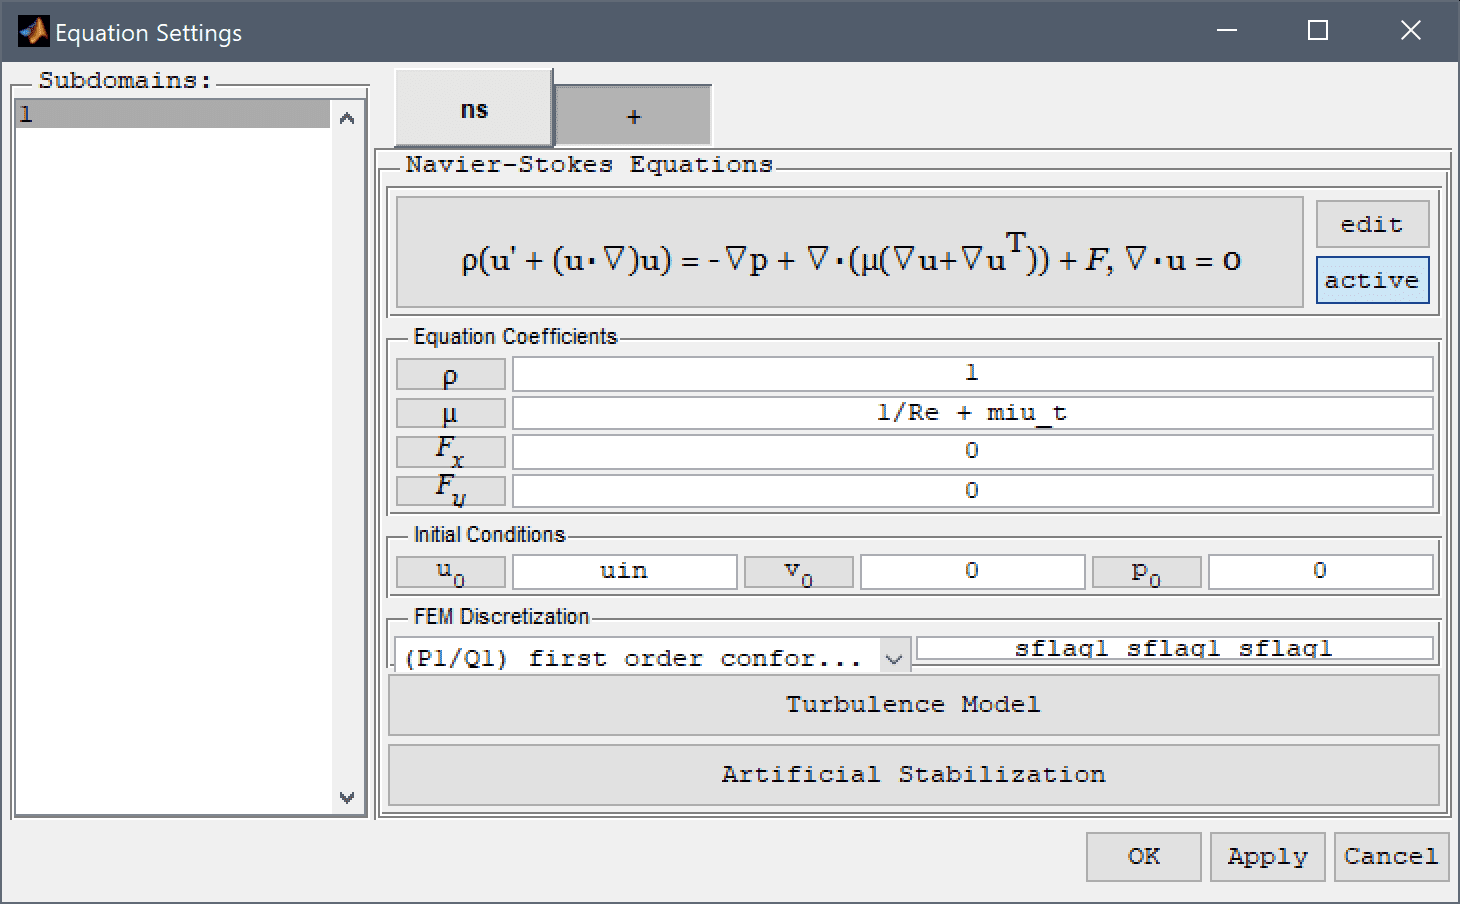
Task: Click the Fy body force button
Action: coord(451,491)
